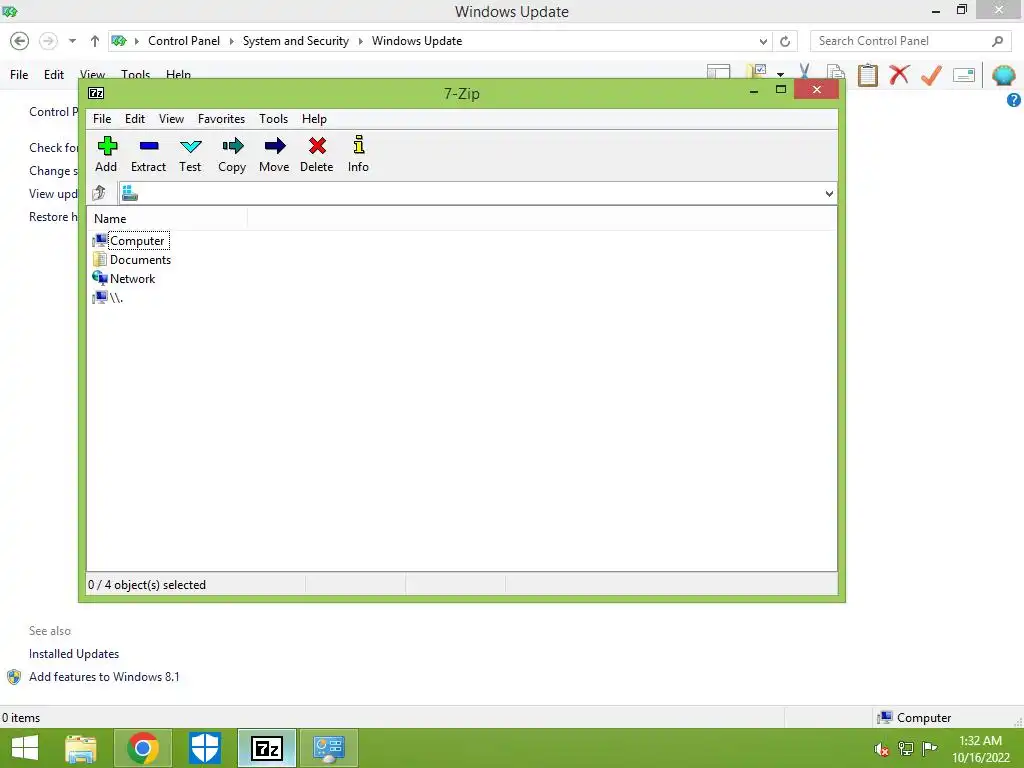This screenshot has width=1024, height=768.
Task: Click Back arrow in Windows Update window
Action: click(x=20, y=41)
